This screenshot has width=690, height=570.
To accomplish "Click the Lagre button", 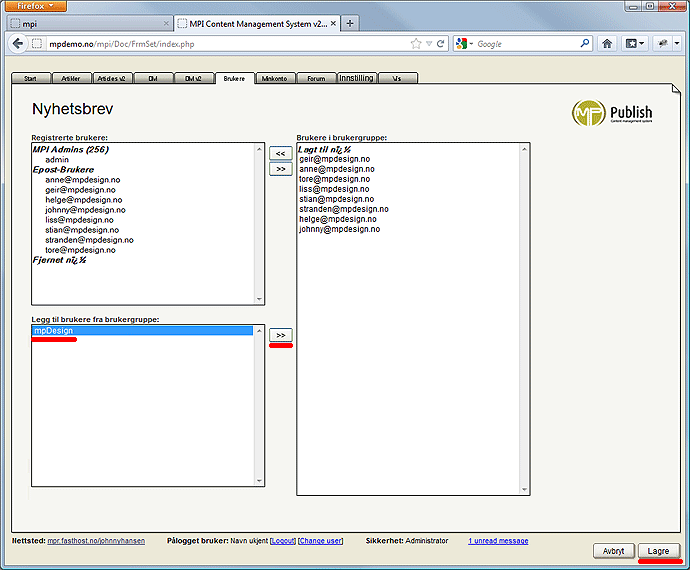I will coord(658,551).
